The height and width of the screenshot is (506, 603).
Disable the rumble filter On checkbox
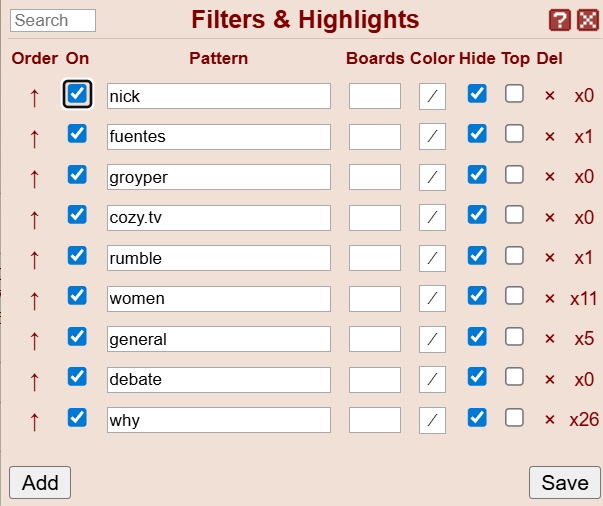pos(77,256)
